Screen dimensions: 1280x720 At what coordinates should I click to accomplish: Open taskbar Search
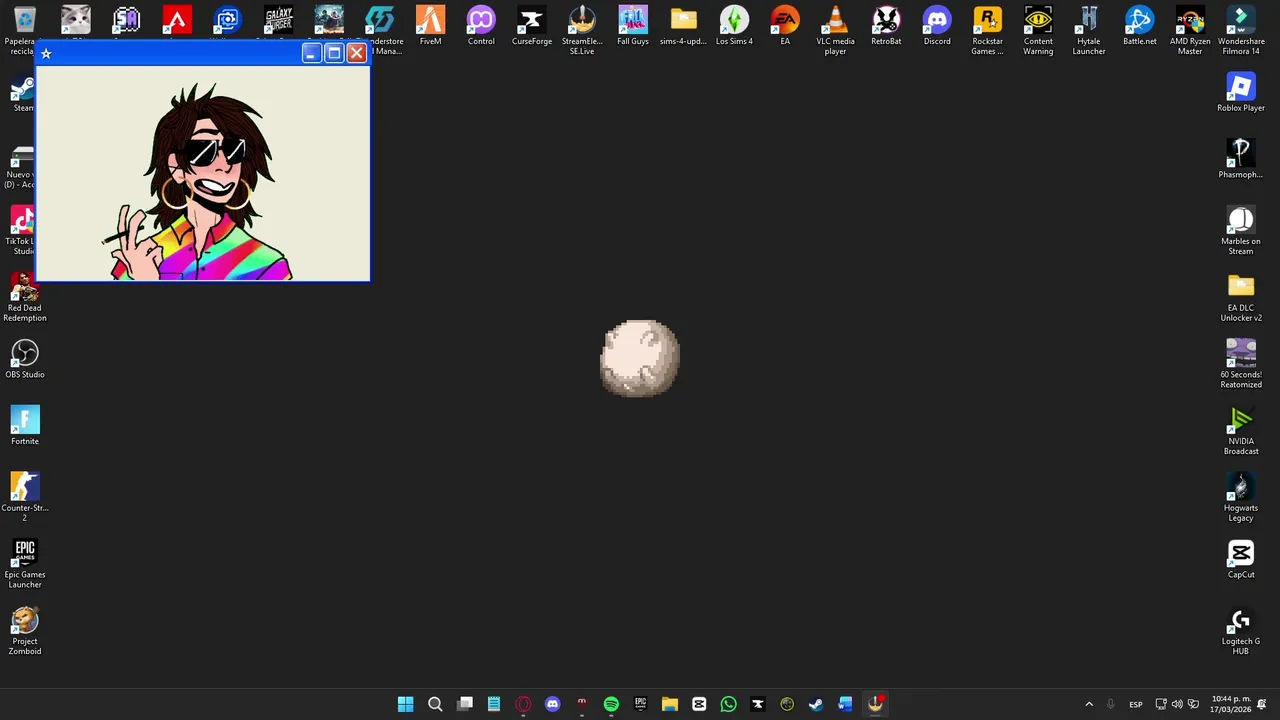point(435,704)
